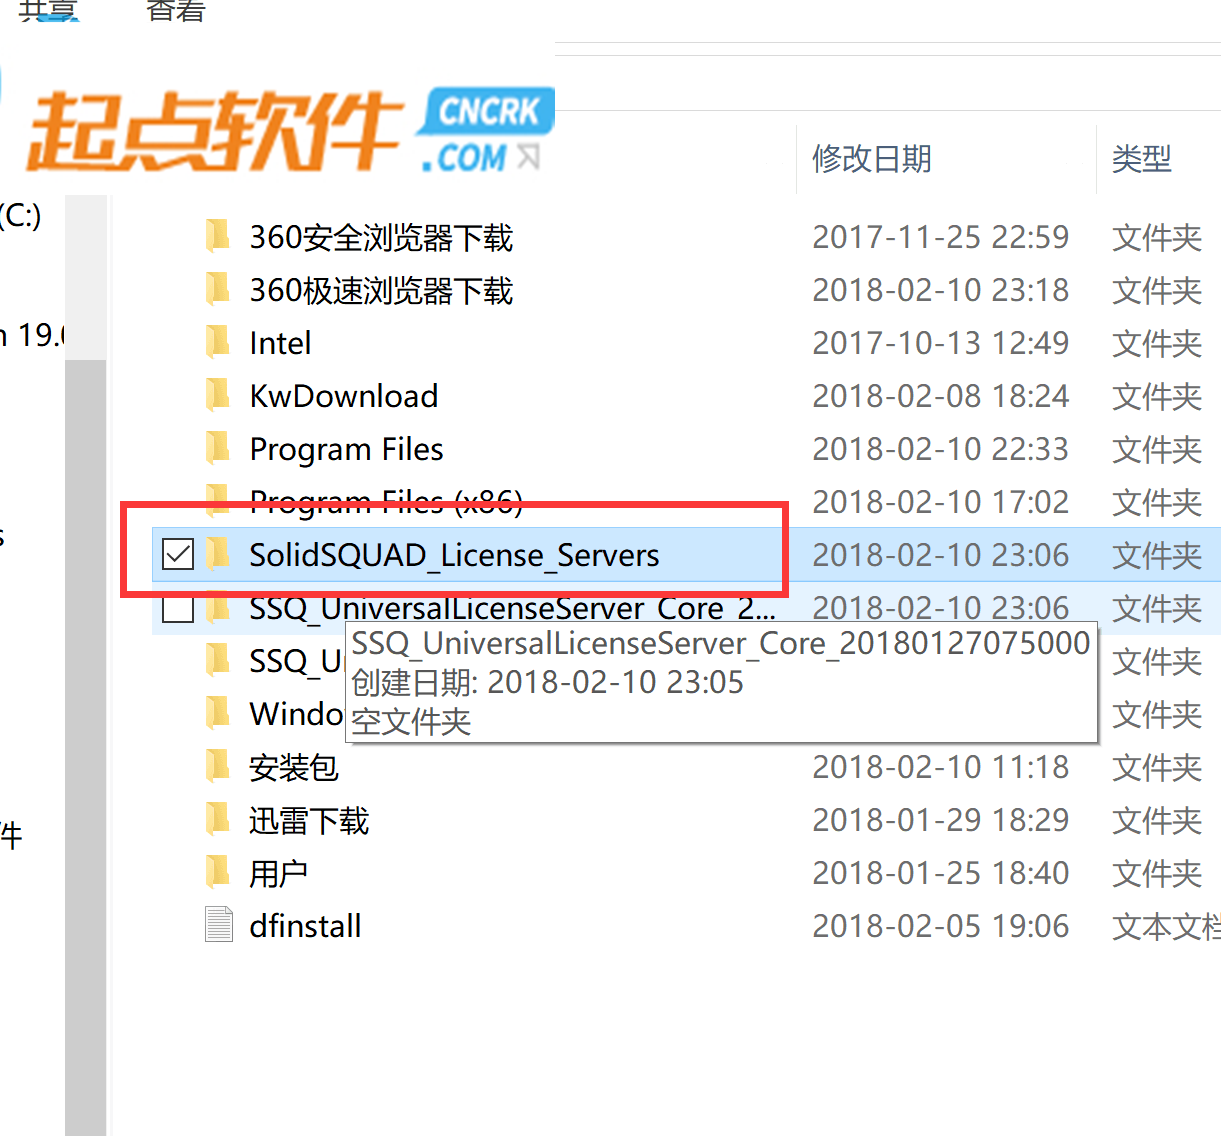The image size is (1221, 1136).
Task: Select the Intel folder icon
Action: [218, 343]
